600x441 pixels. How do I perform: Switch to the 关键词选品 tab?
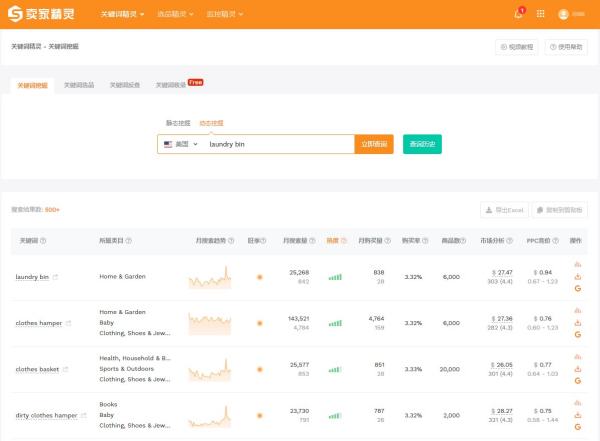79,86
